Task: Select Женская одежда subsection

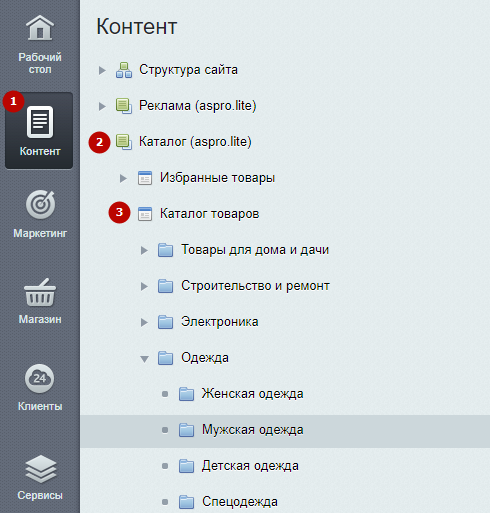Action: [252, 394]
